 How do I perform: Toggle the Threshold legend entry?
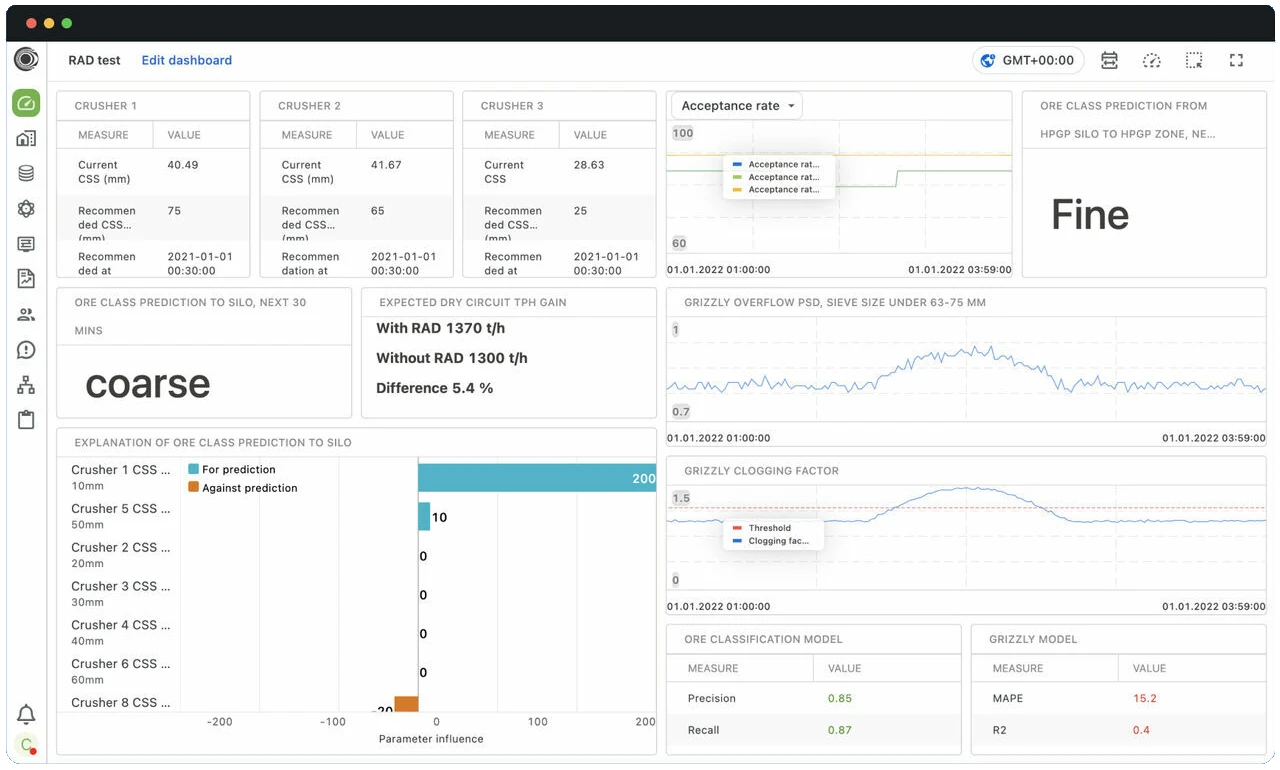(762, 528)
